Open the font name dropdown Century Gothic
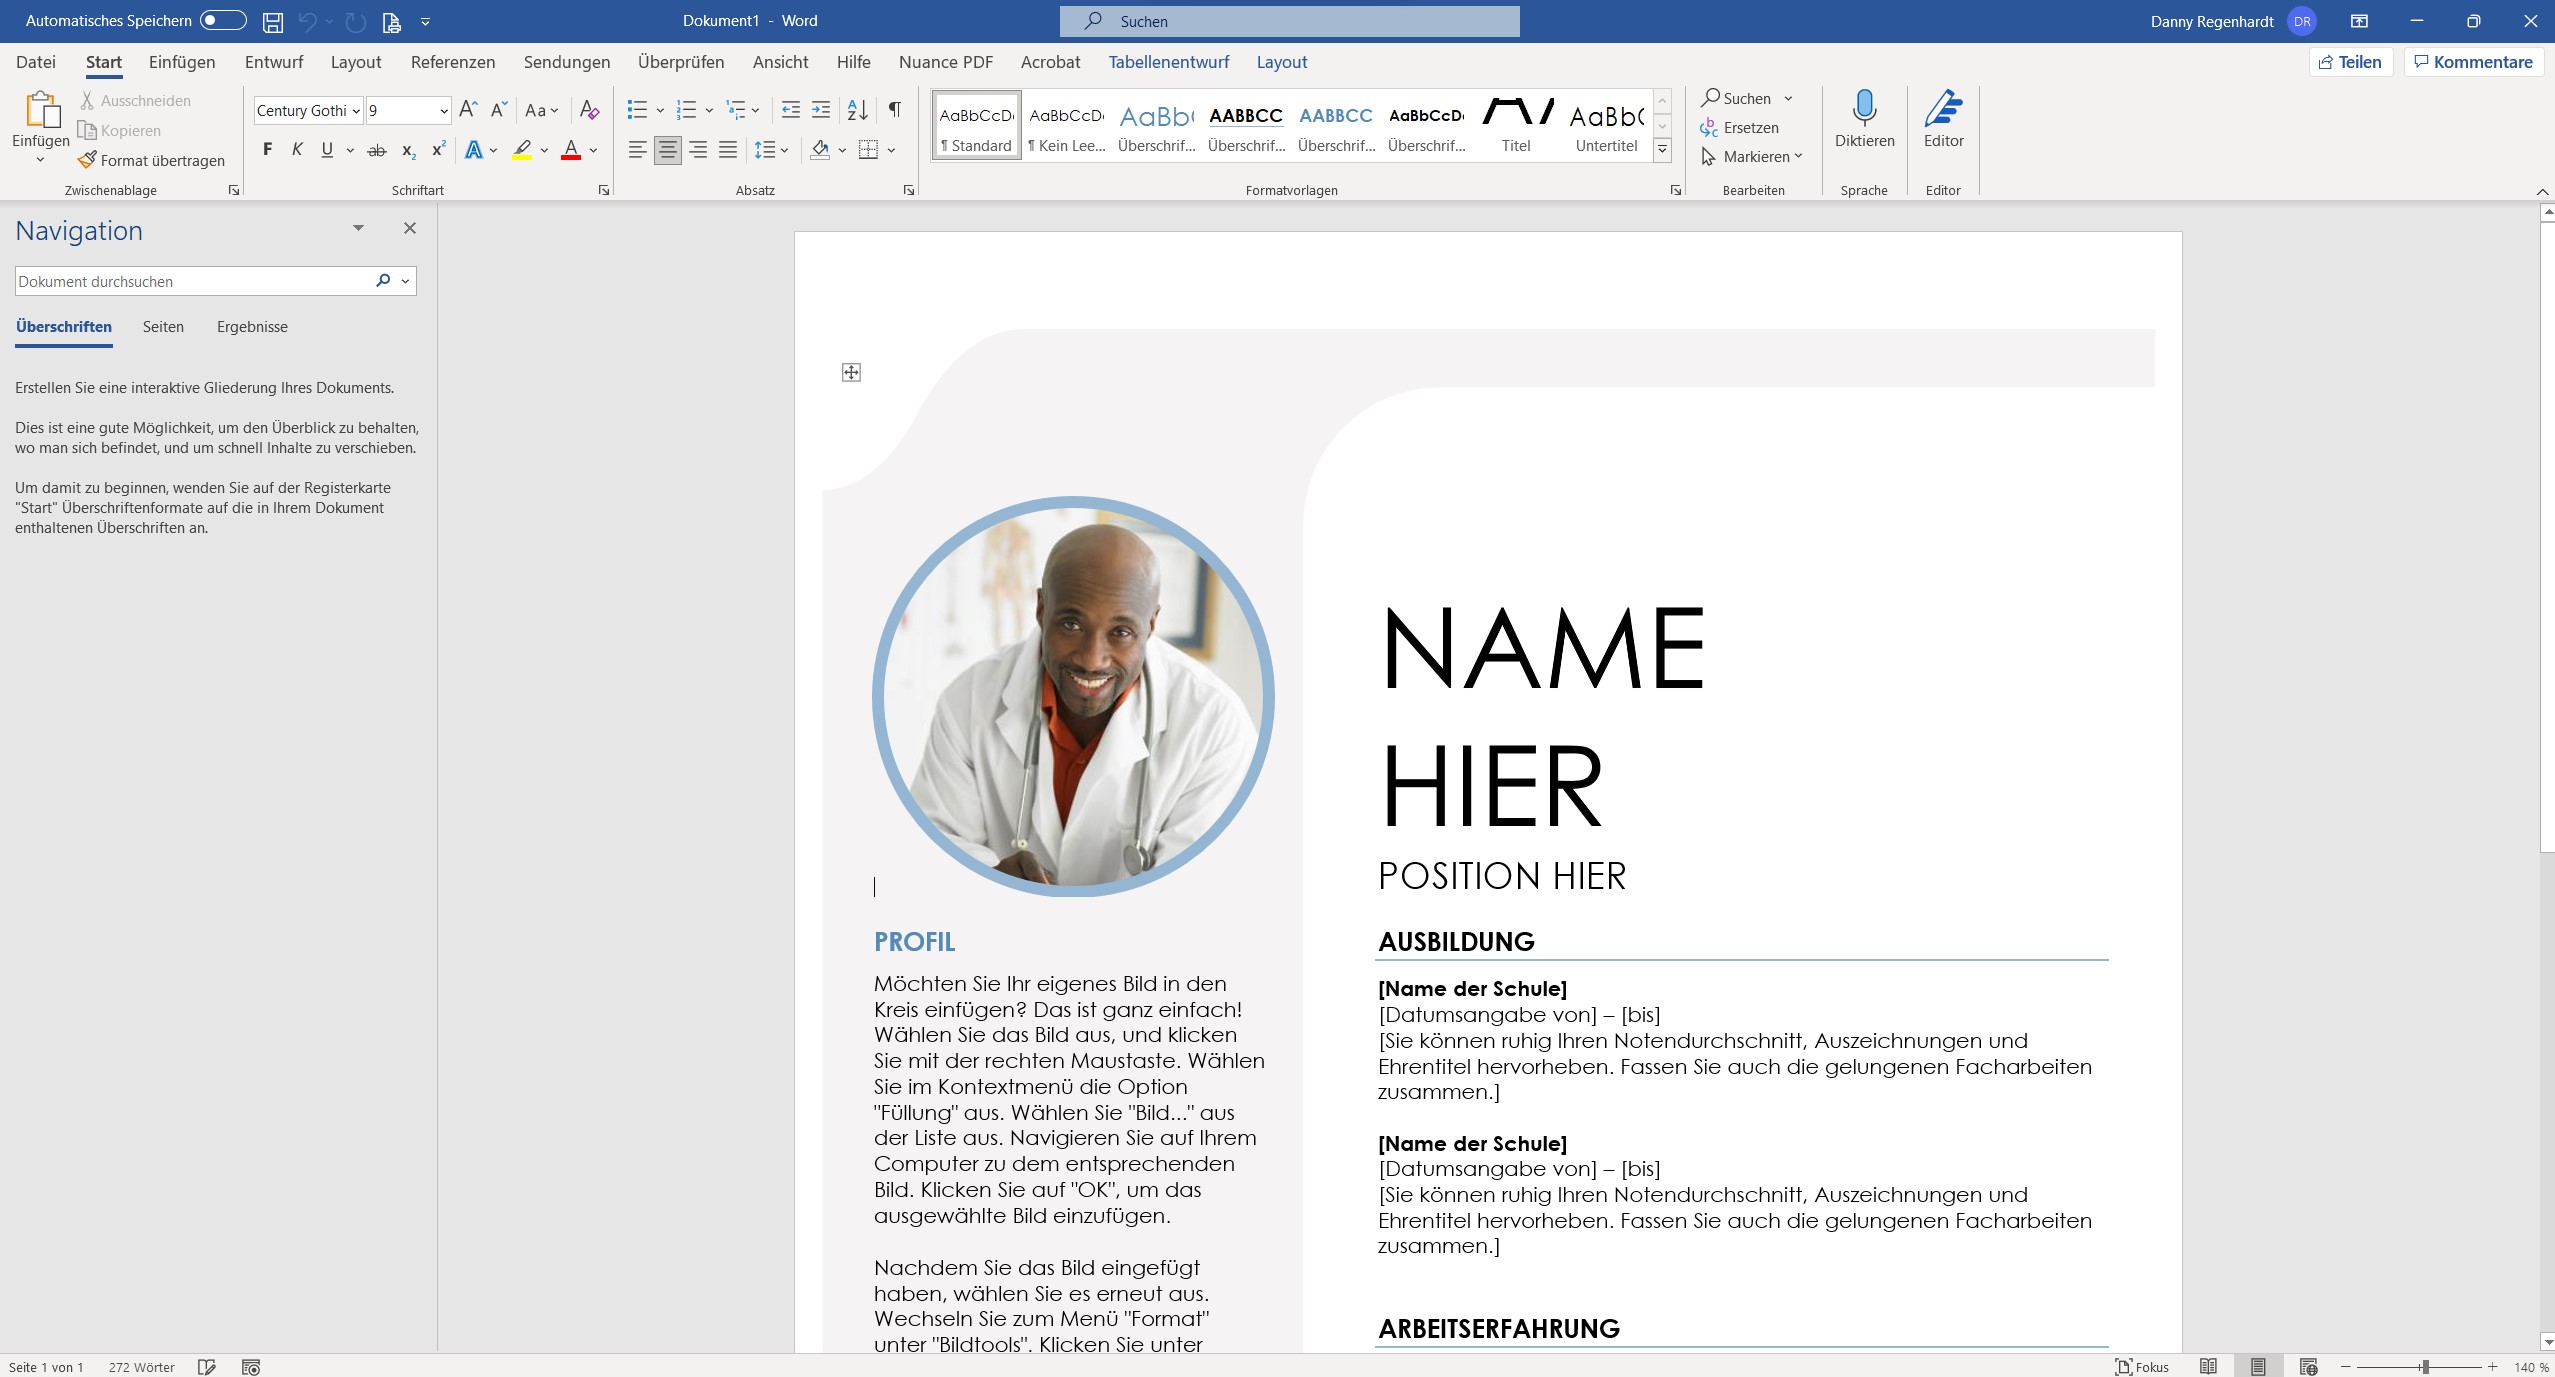2555x1377 pixels. [x=356, y=111]
